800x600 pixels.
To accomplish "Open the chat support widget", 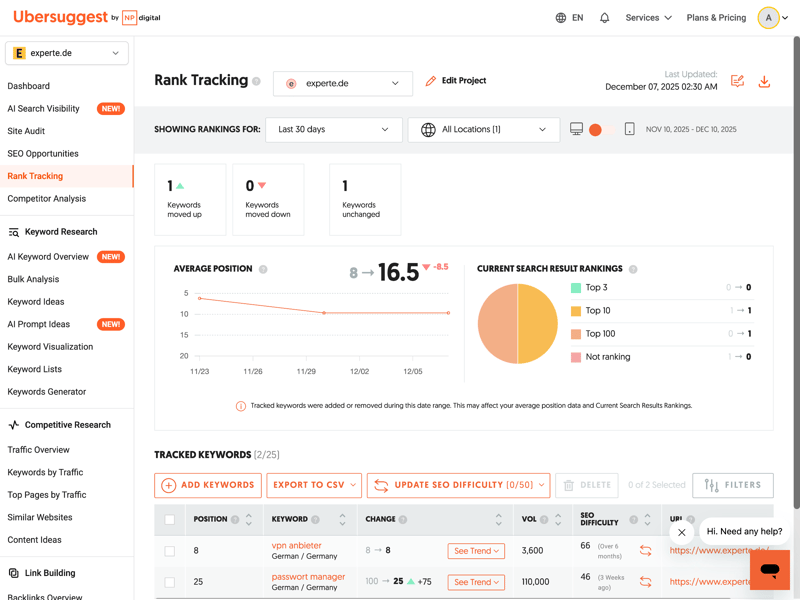I will click(x=769, y=570).
